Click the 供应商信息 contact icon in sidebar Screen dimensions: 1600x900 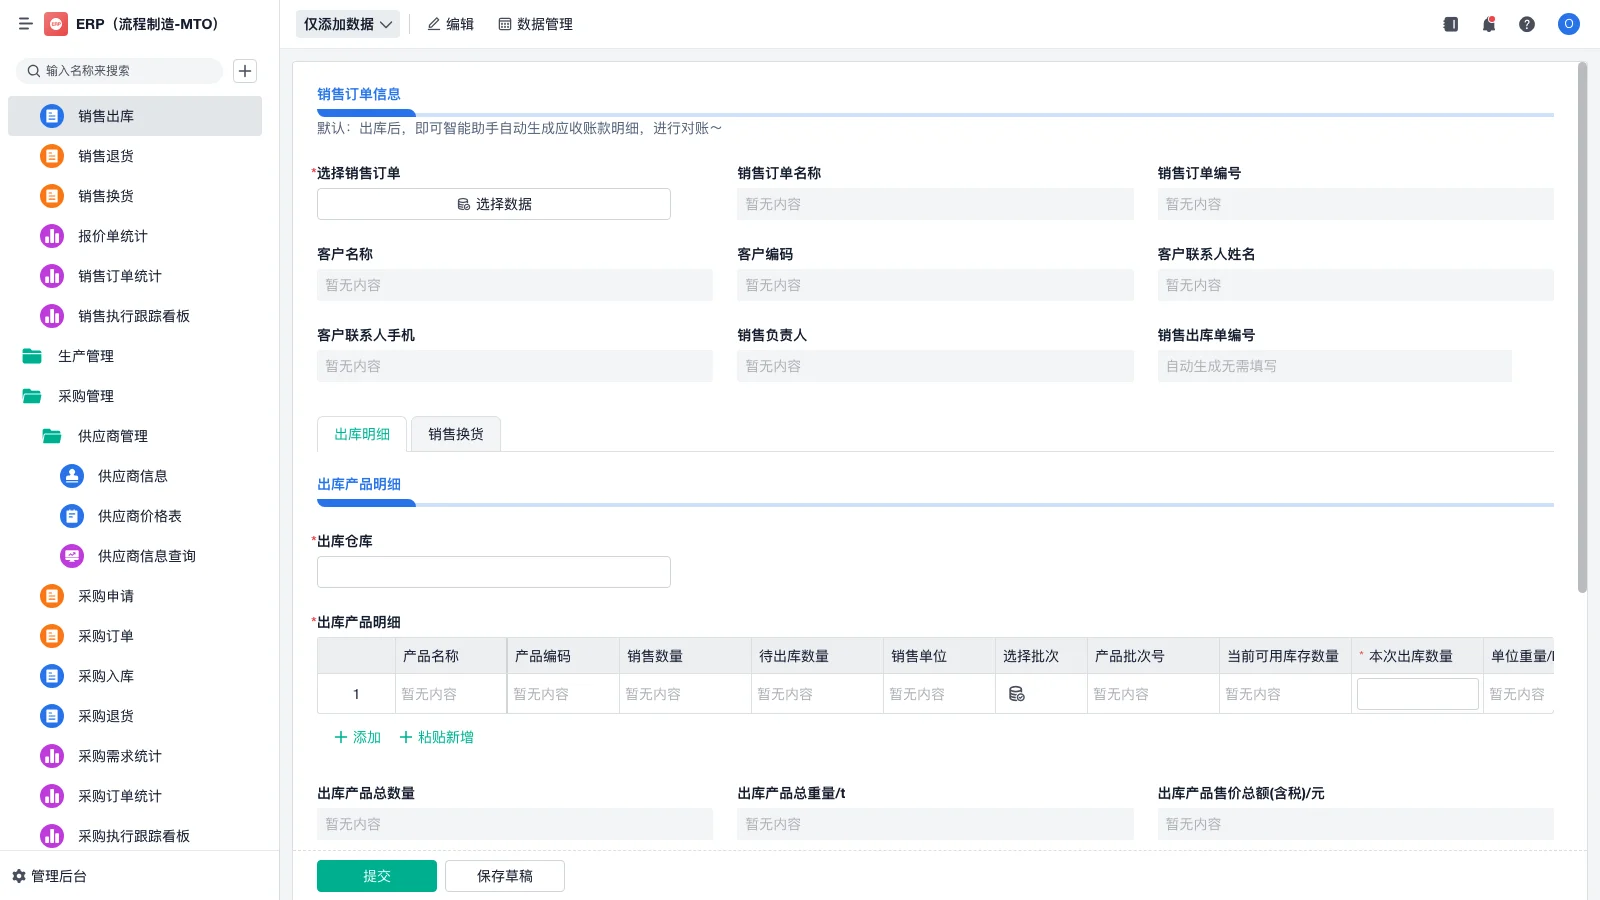pos(71,476)
